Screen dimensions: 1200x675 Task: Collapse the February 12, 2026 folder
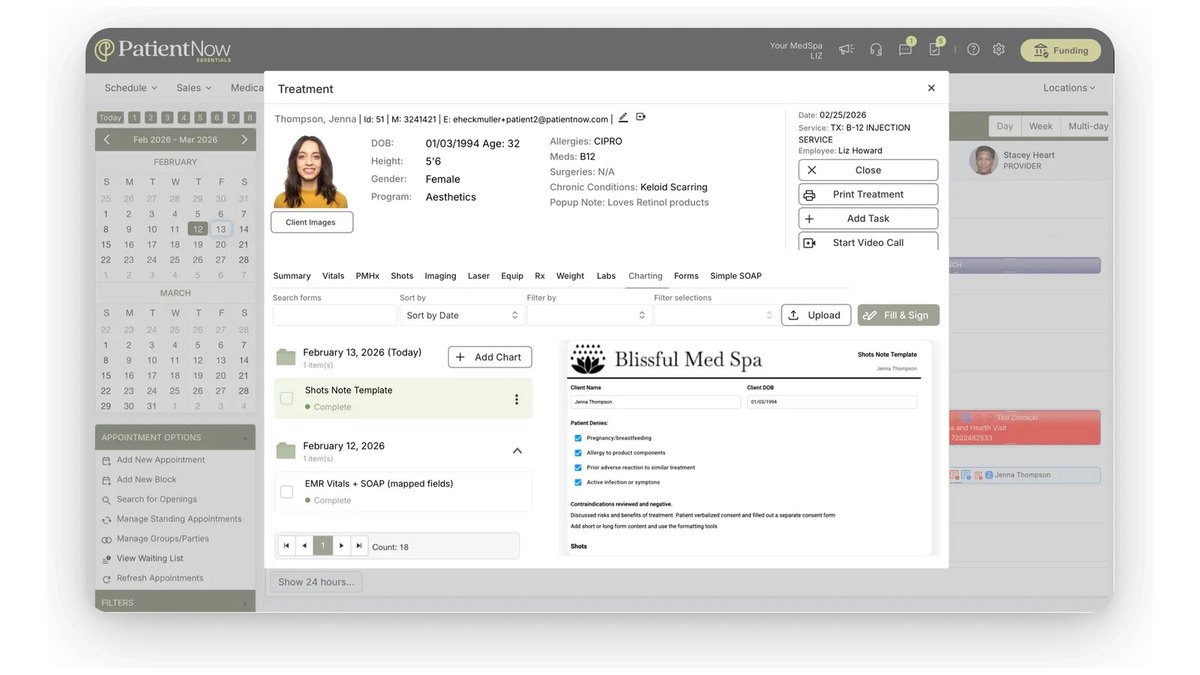(517, 451)
